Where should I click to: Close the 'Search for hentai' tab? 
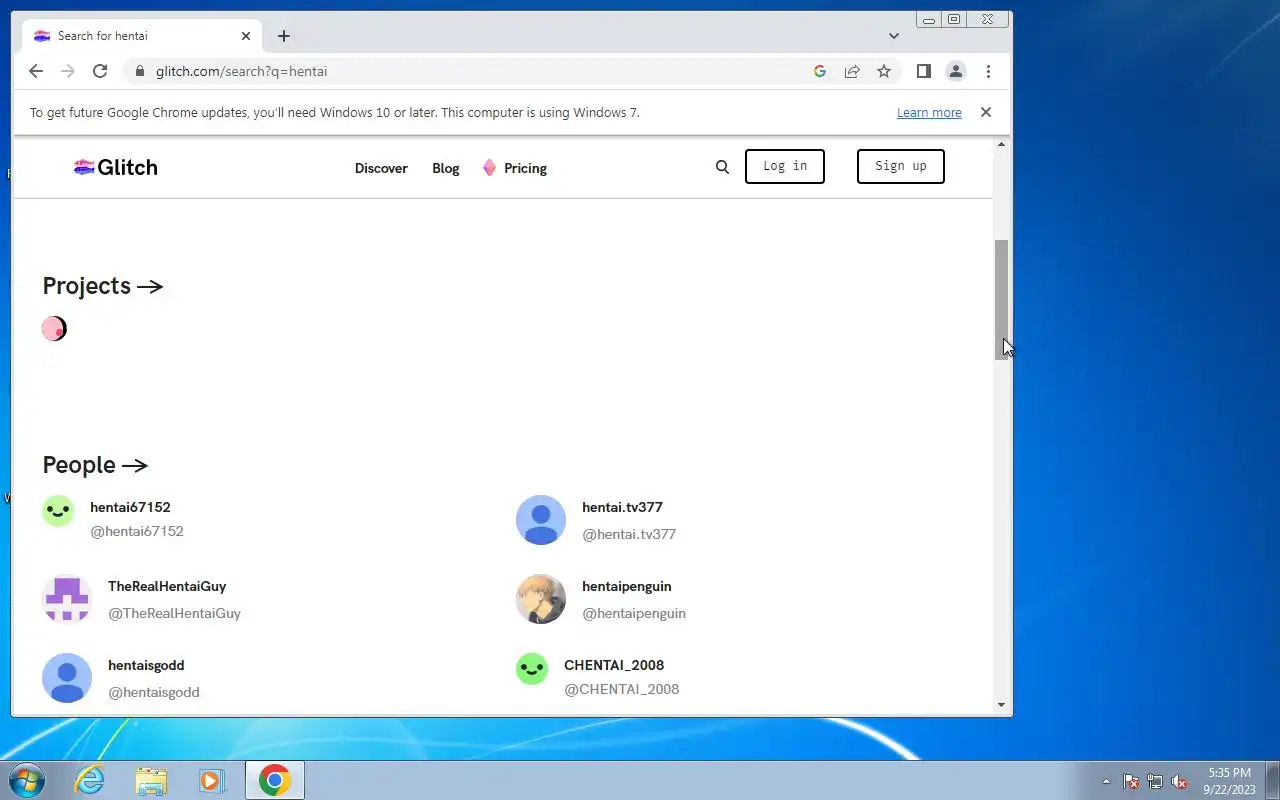pos(246,36)
